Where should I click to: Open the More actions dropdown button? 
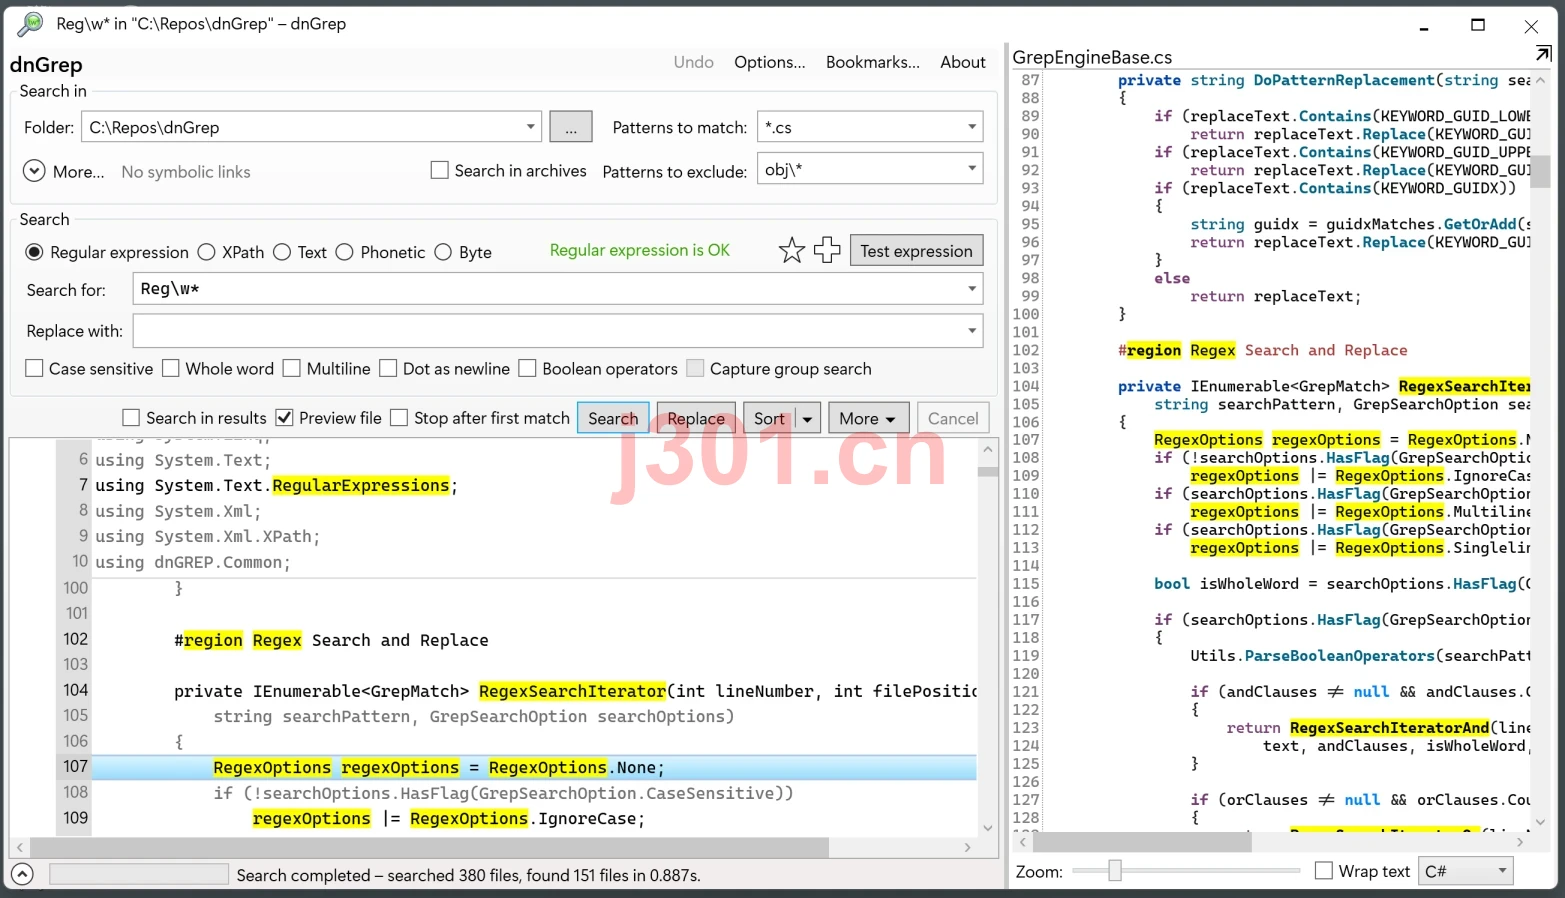[x=868, y=419]
